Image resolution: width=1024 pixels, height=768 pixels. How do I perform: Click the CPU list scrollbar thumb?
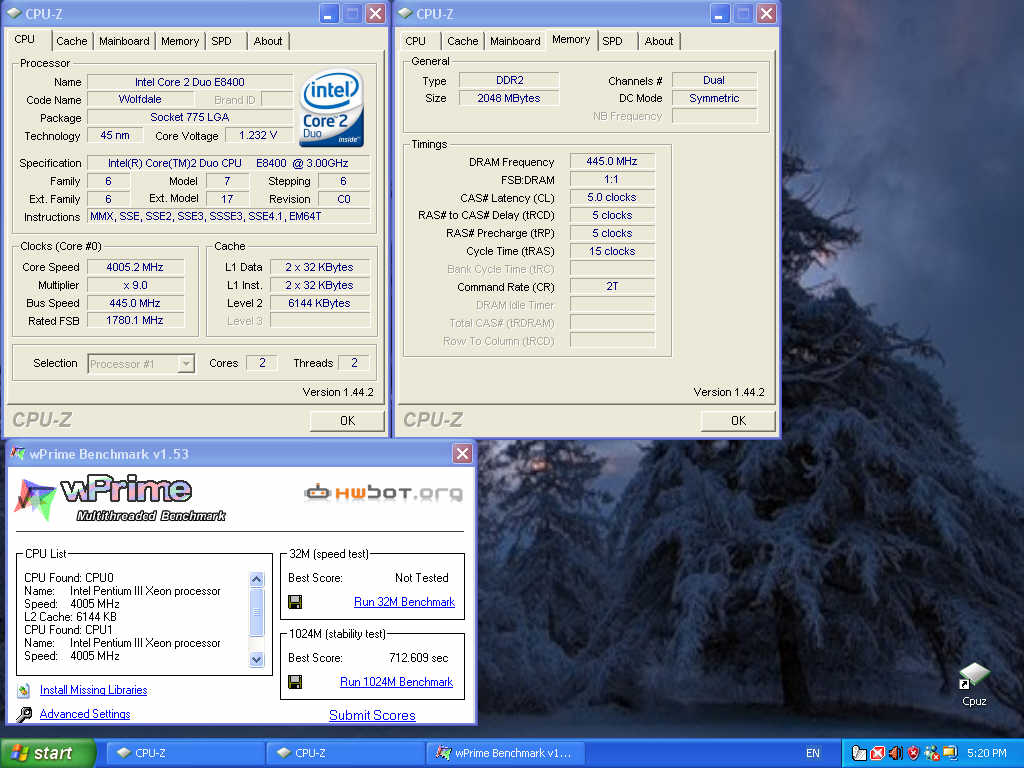coord(257,612)
